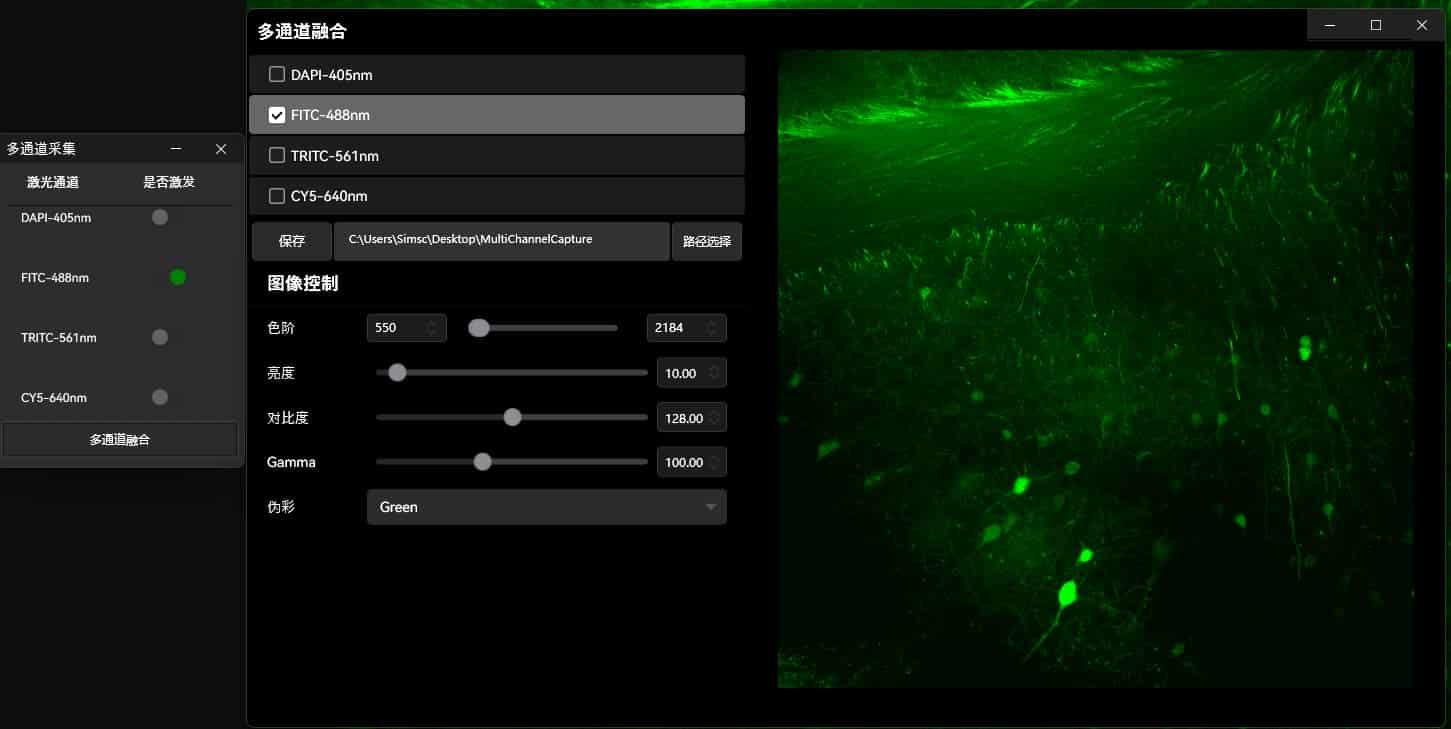The image size is (1451, 729).
Task: Click the 保存 save button
Action: (291, 241)
